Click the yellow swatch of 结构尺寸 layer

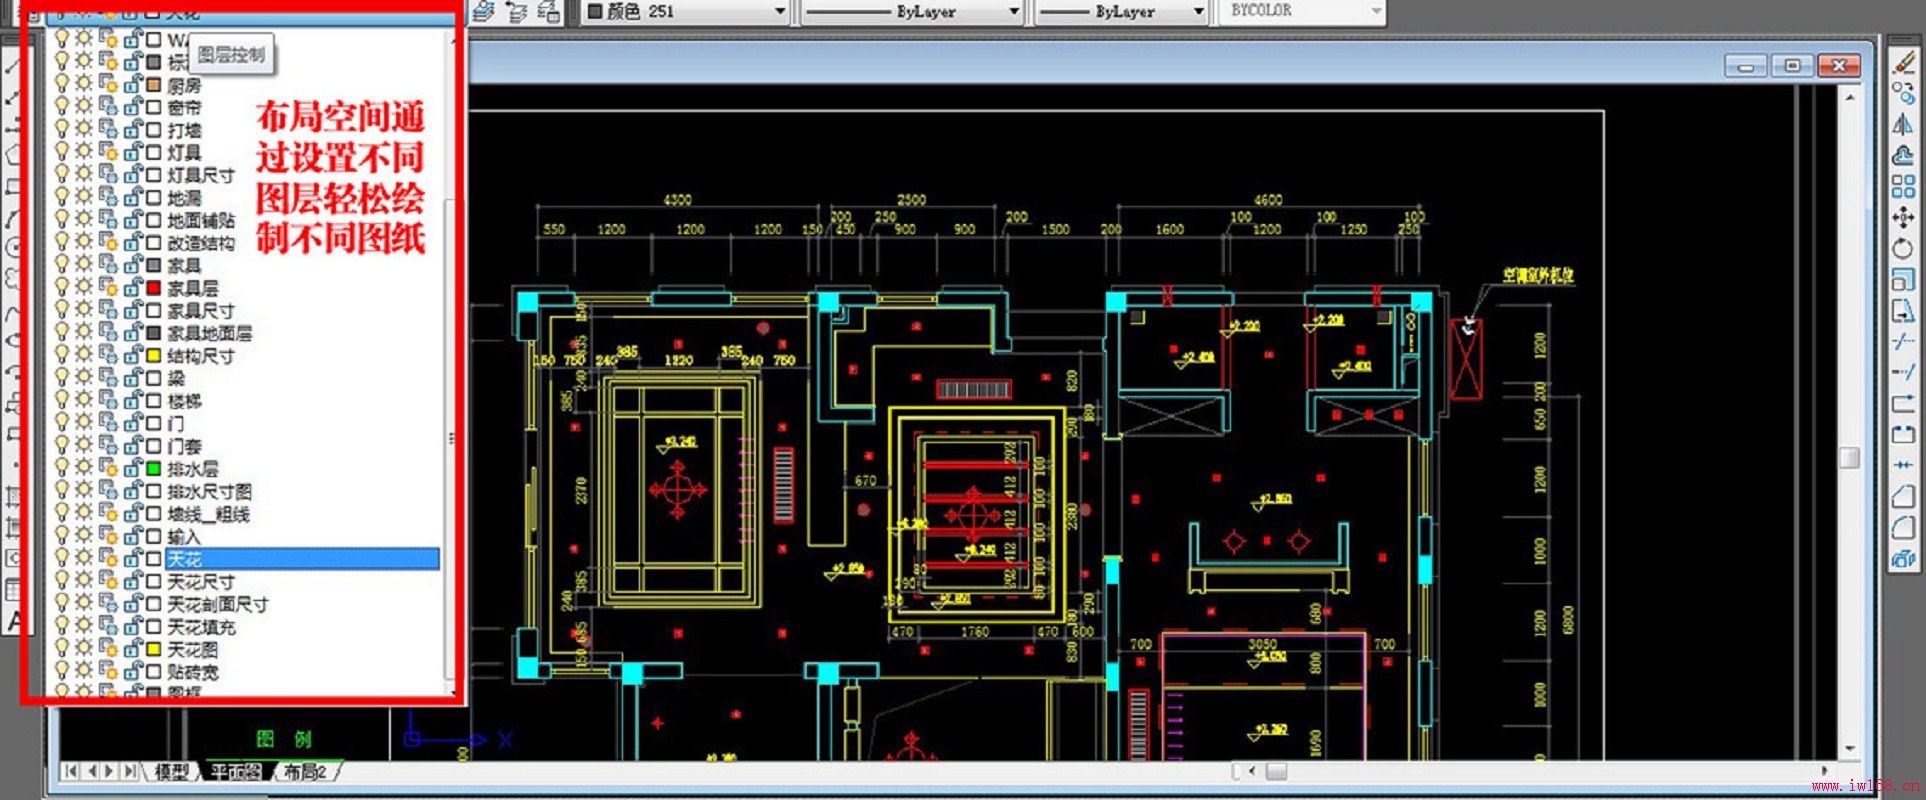click(154, 356)
